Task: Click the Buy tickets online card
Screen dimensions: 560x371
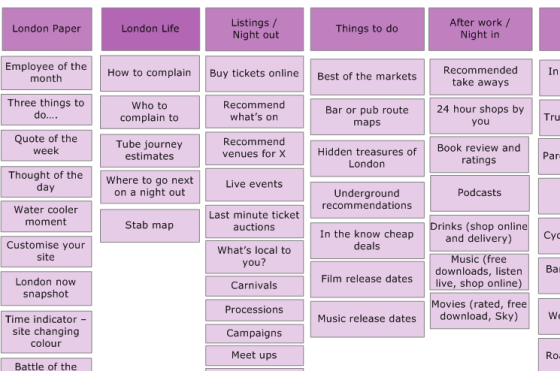Action: [x=255, y=74]
